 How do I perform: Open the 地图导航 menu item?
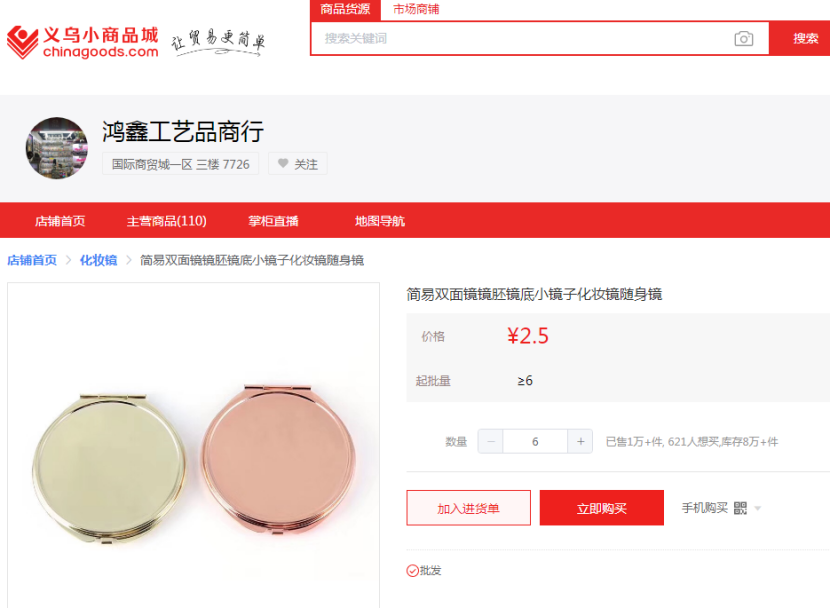tap(380, 221)
